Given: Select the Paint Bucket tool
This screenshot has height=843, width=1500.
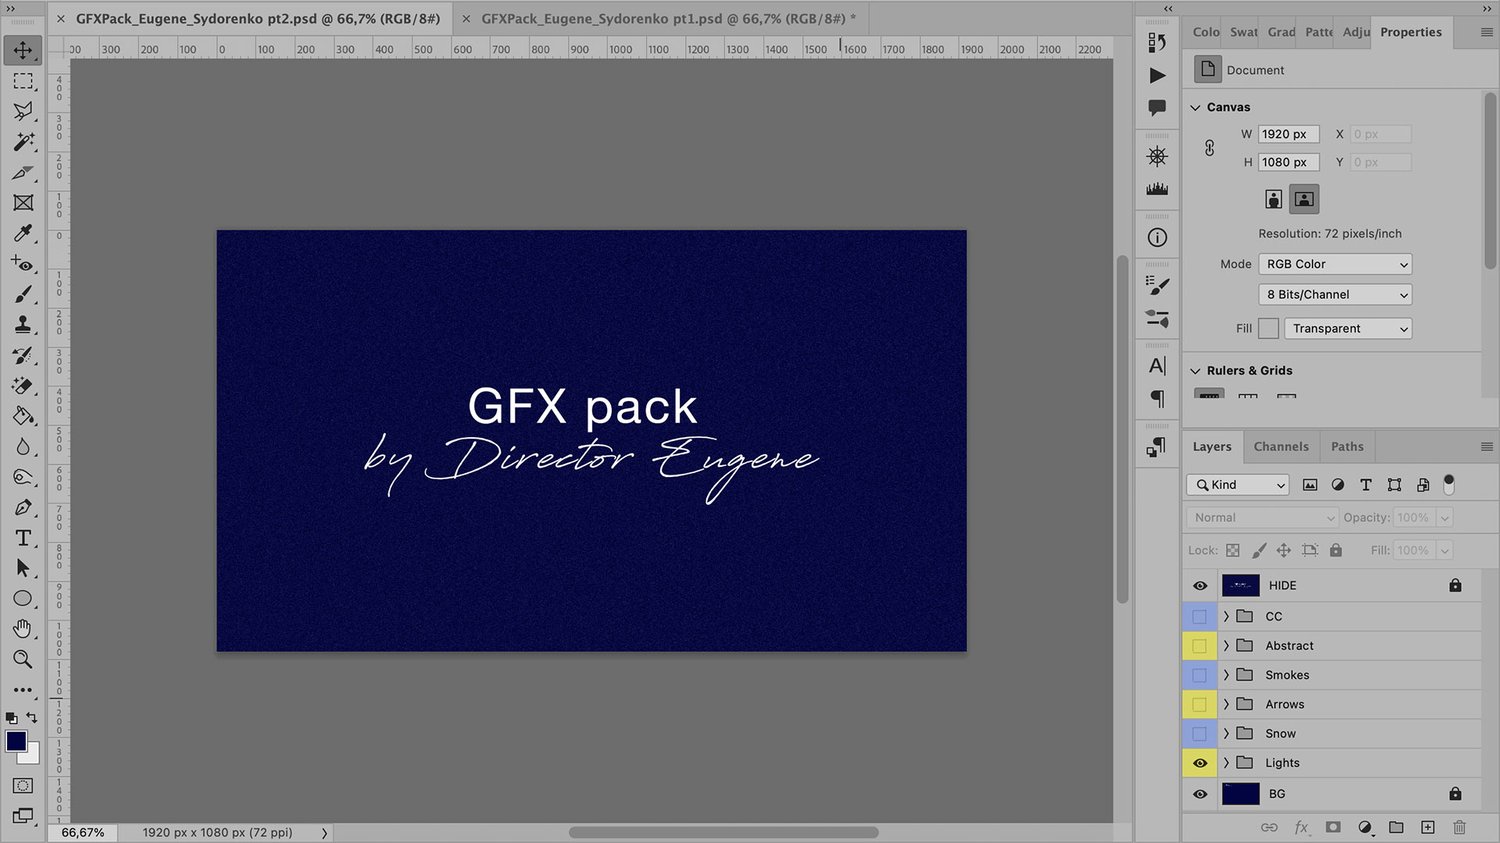Looking at the screenshot, I should (x=23, y=416).
